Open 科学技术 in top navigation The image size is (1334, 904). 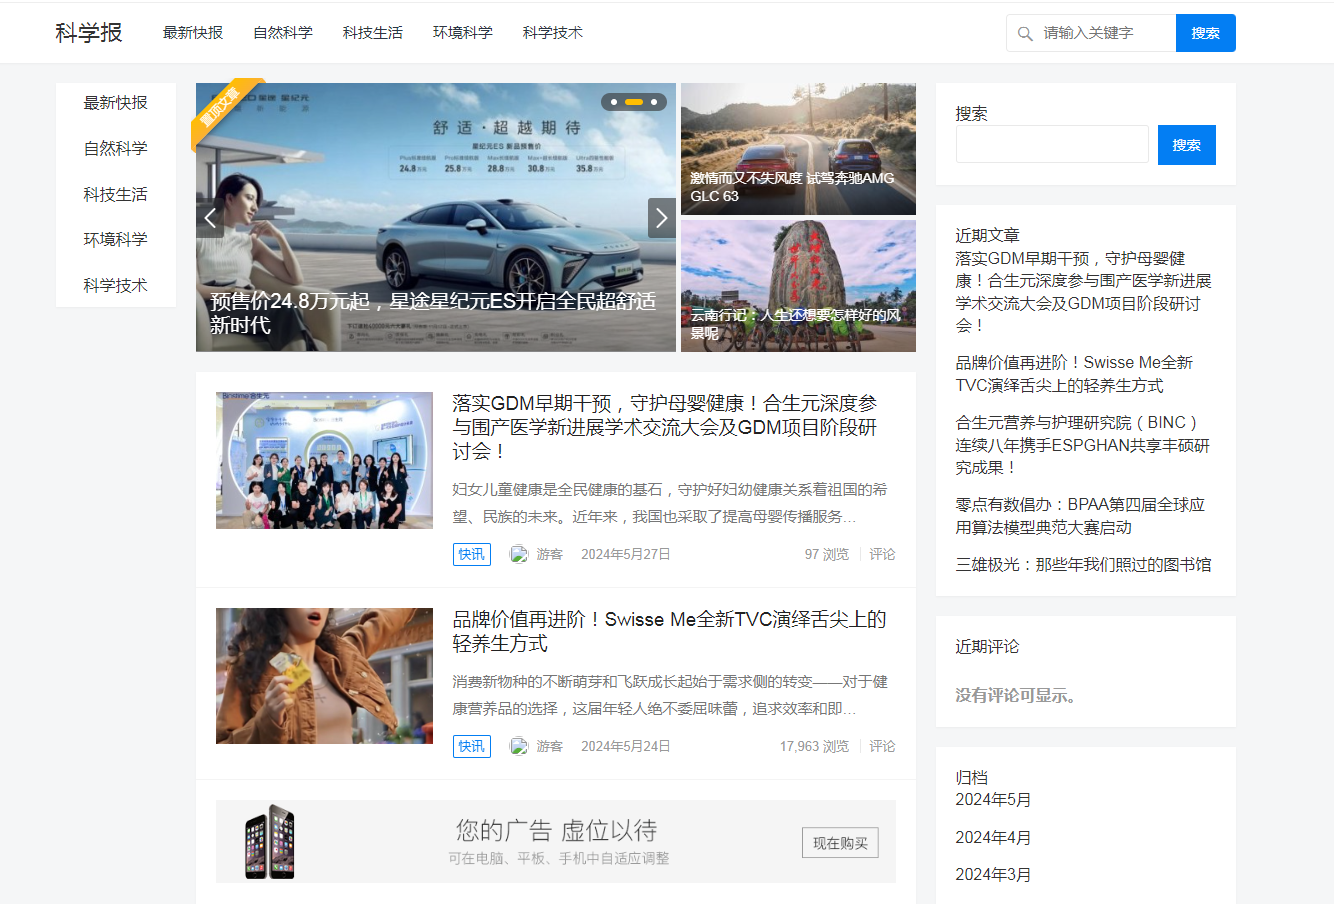[x=553, y=33]
